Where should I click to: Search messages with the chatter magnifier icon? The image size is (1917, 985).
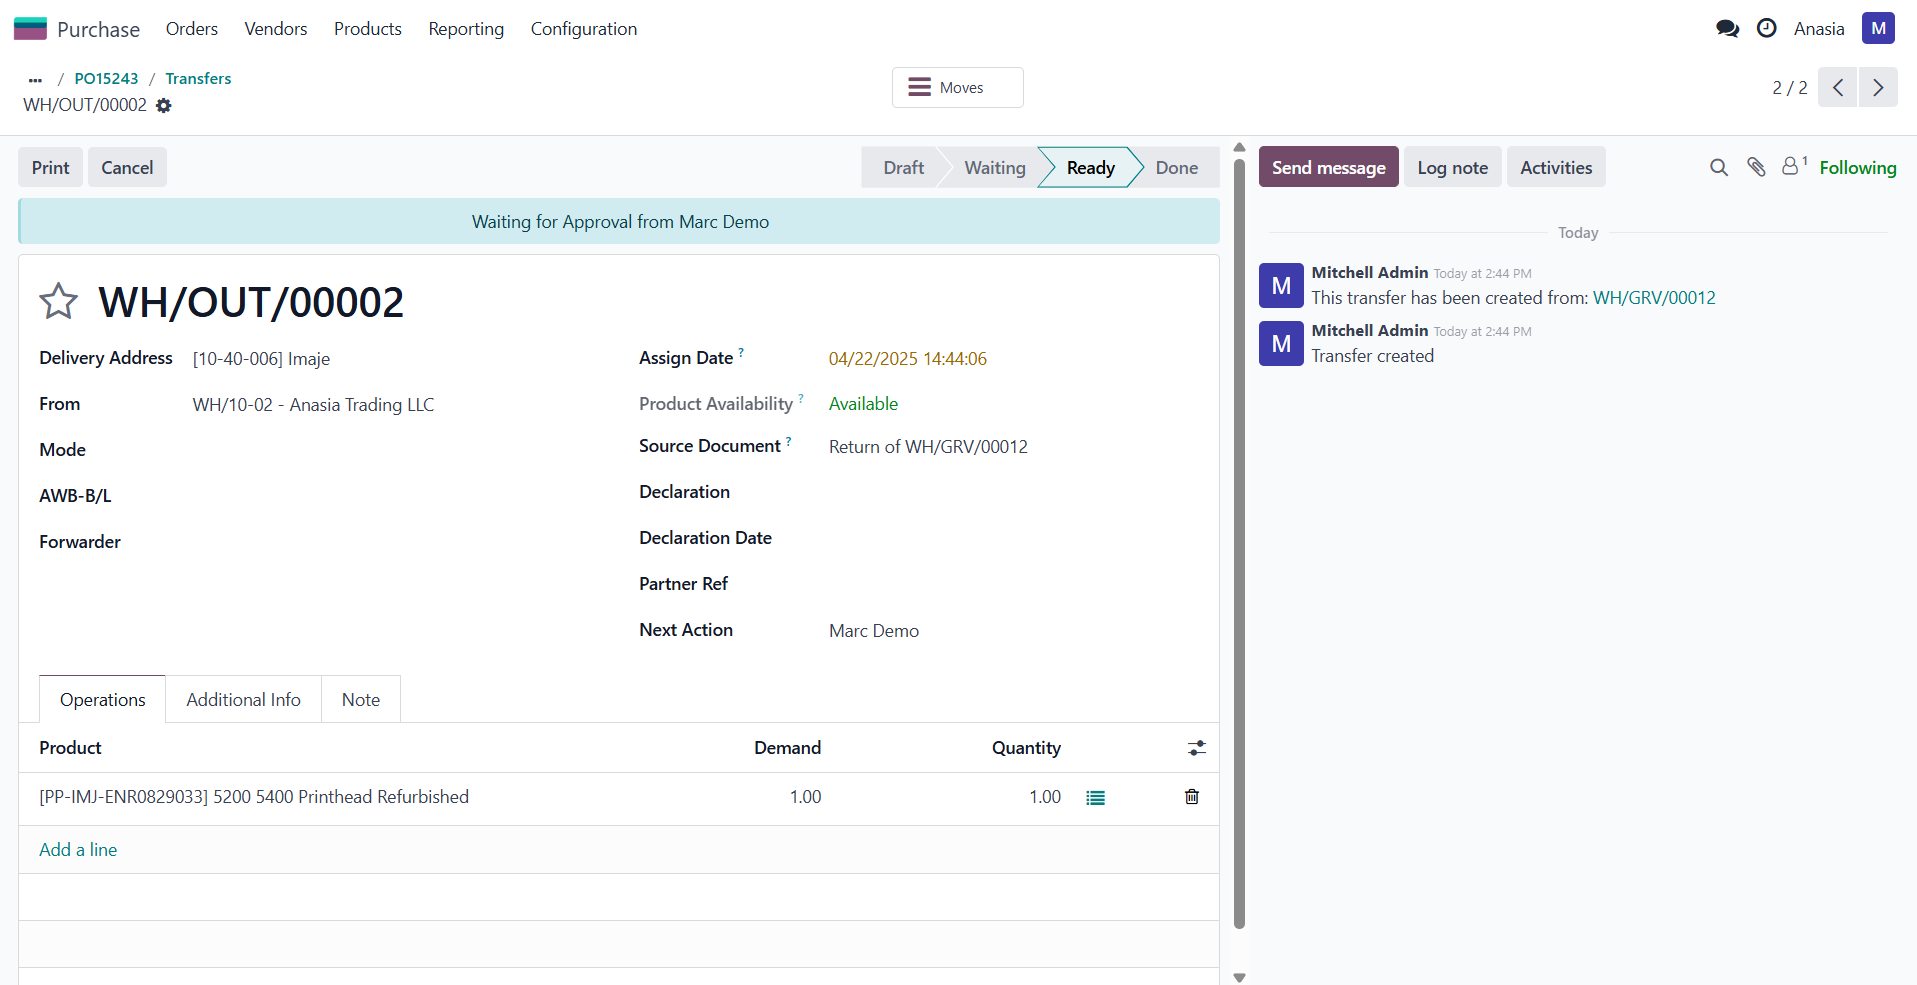[x=1718, y=168]
